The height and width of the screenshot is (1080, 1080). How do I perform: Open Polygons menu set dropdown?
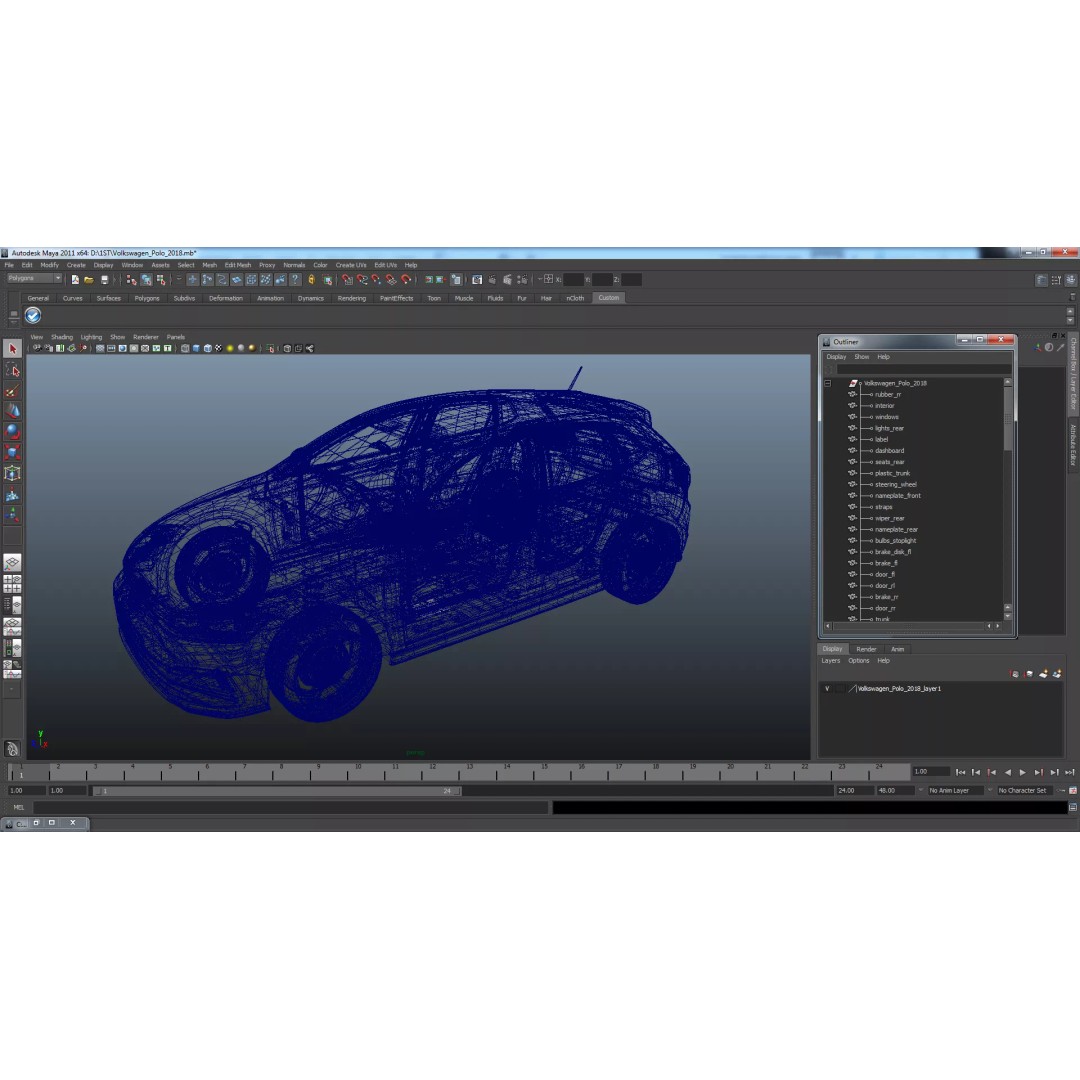34,278
